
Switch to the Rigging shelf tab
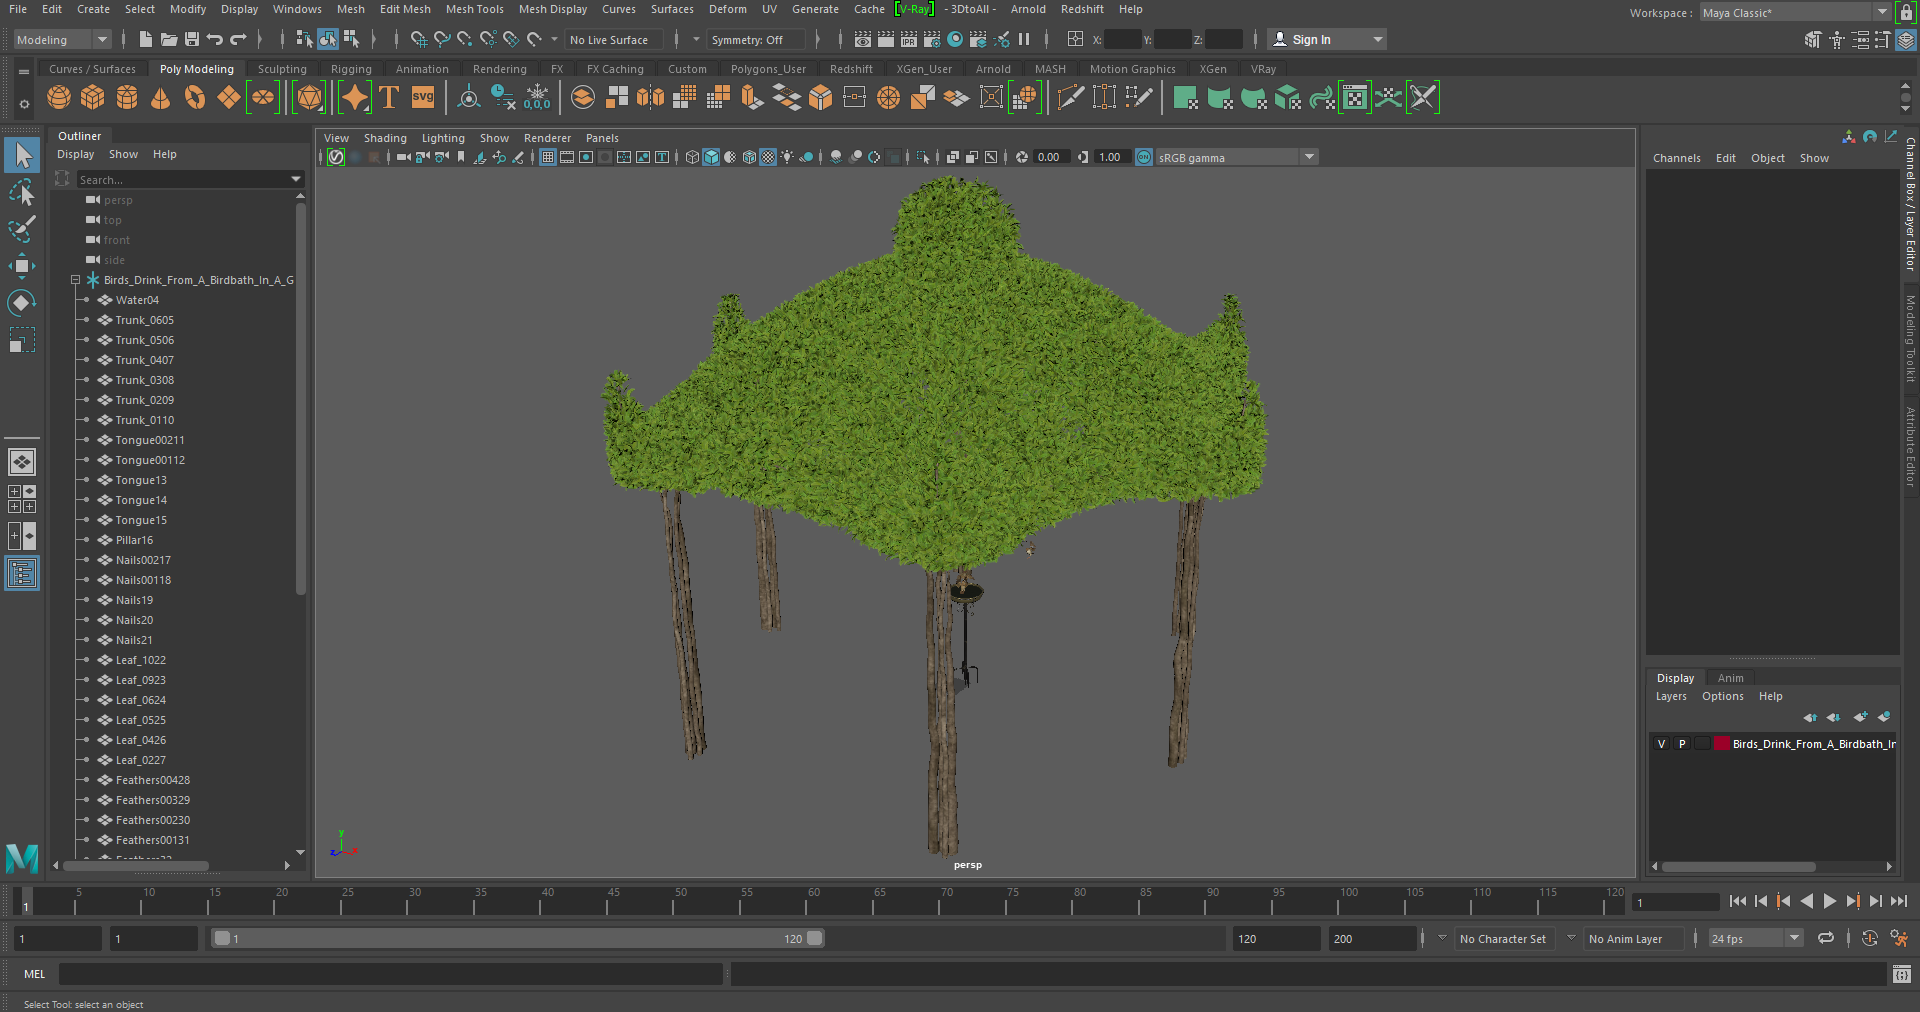(351, 69)
